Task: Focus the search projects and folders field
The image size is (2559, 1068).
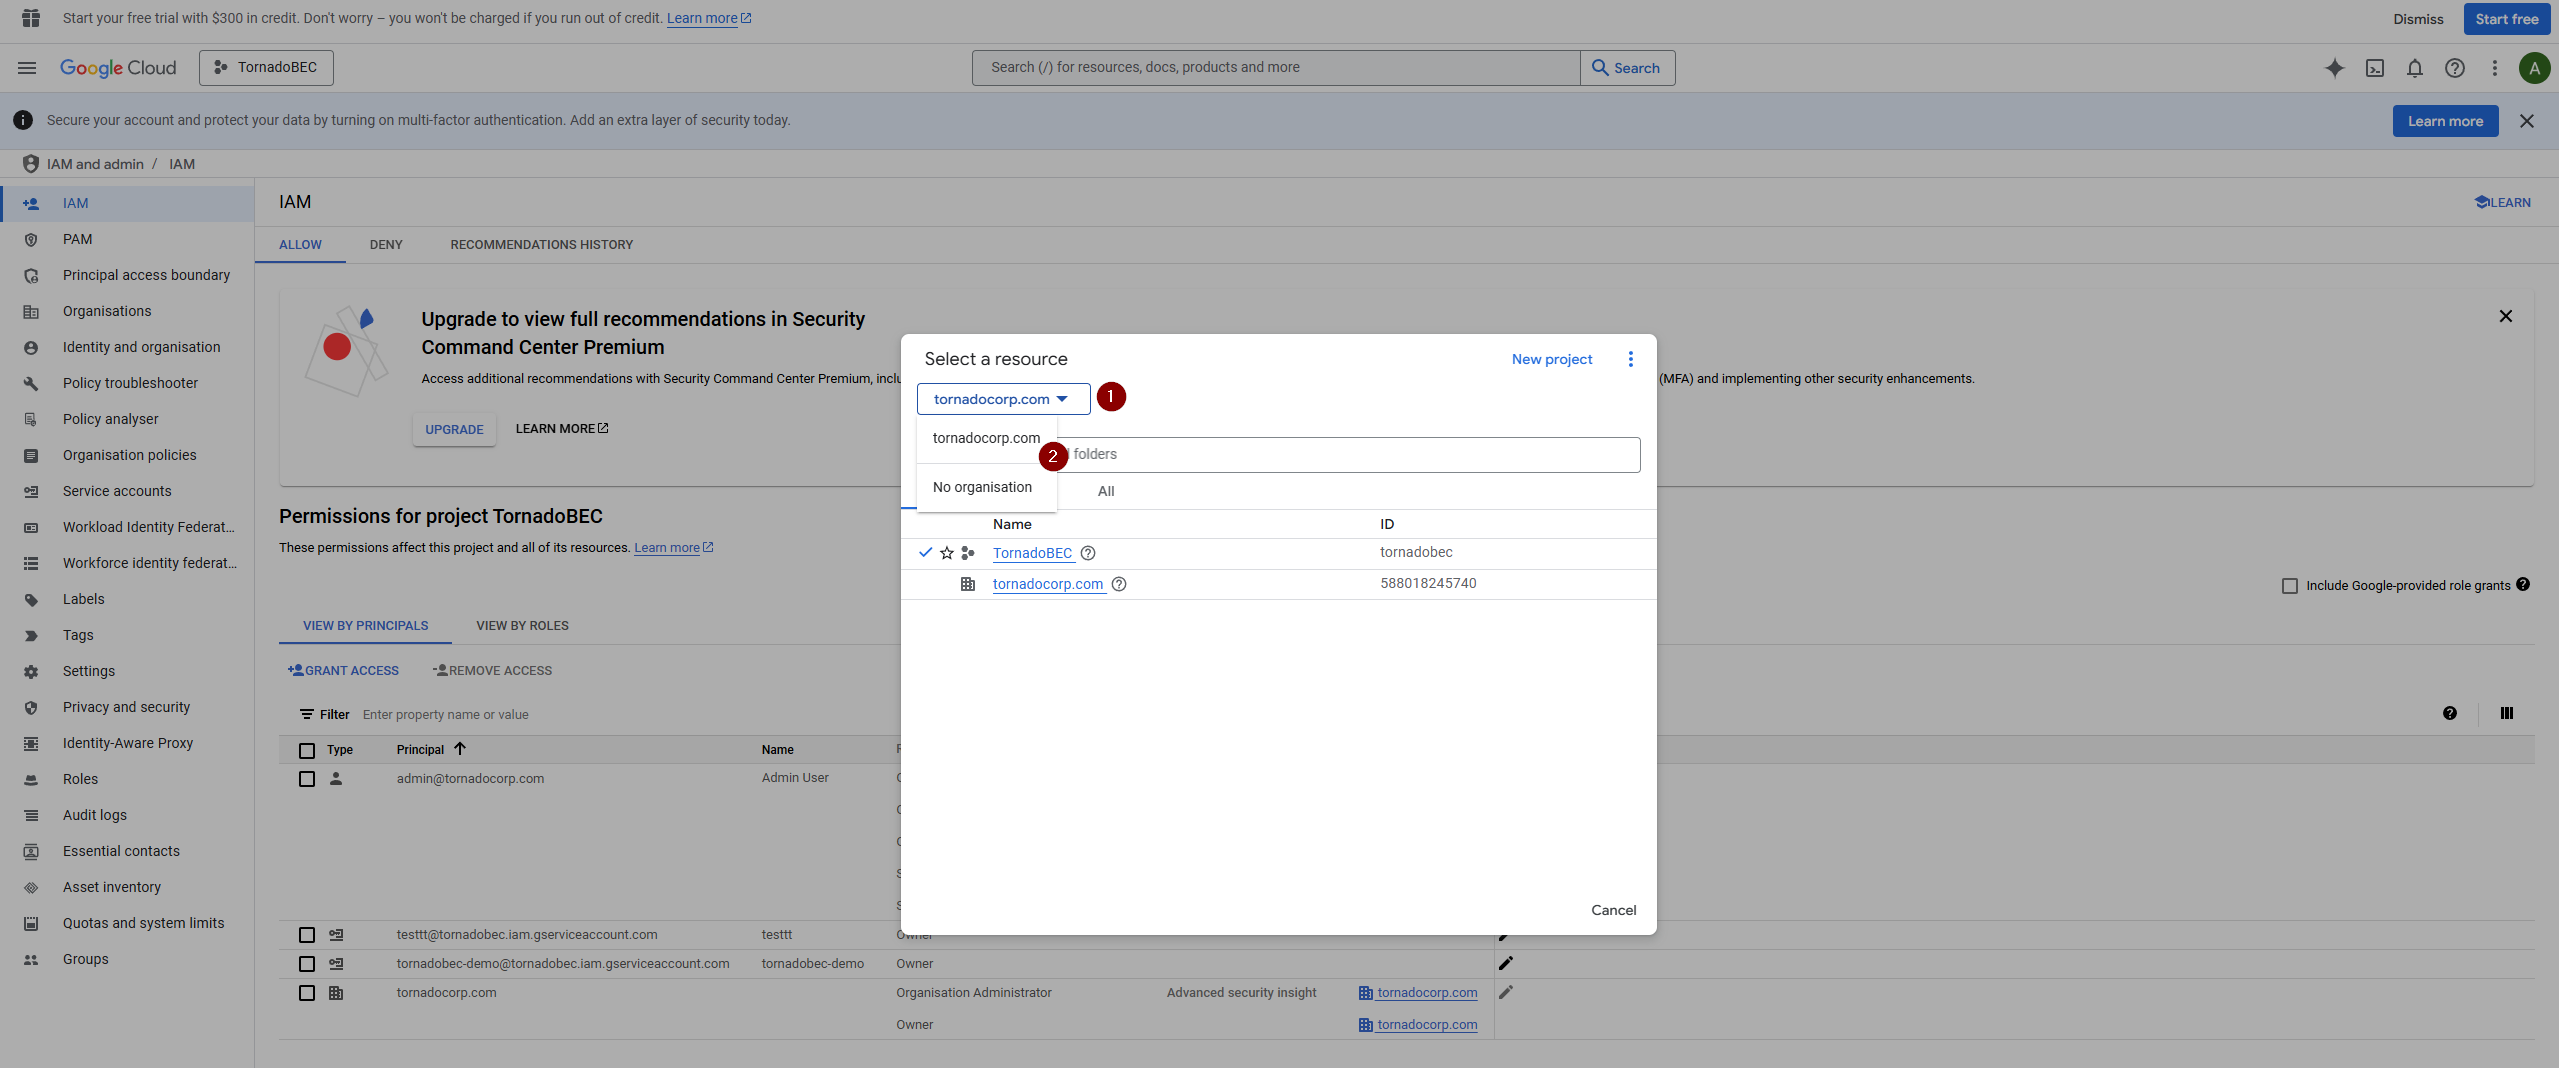Action: (x=1350, y=455)
